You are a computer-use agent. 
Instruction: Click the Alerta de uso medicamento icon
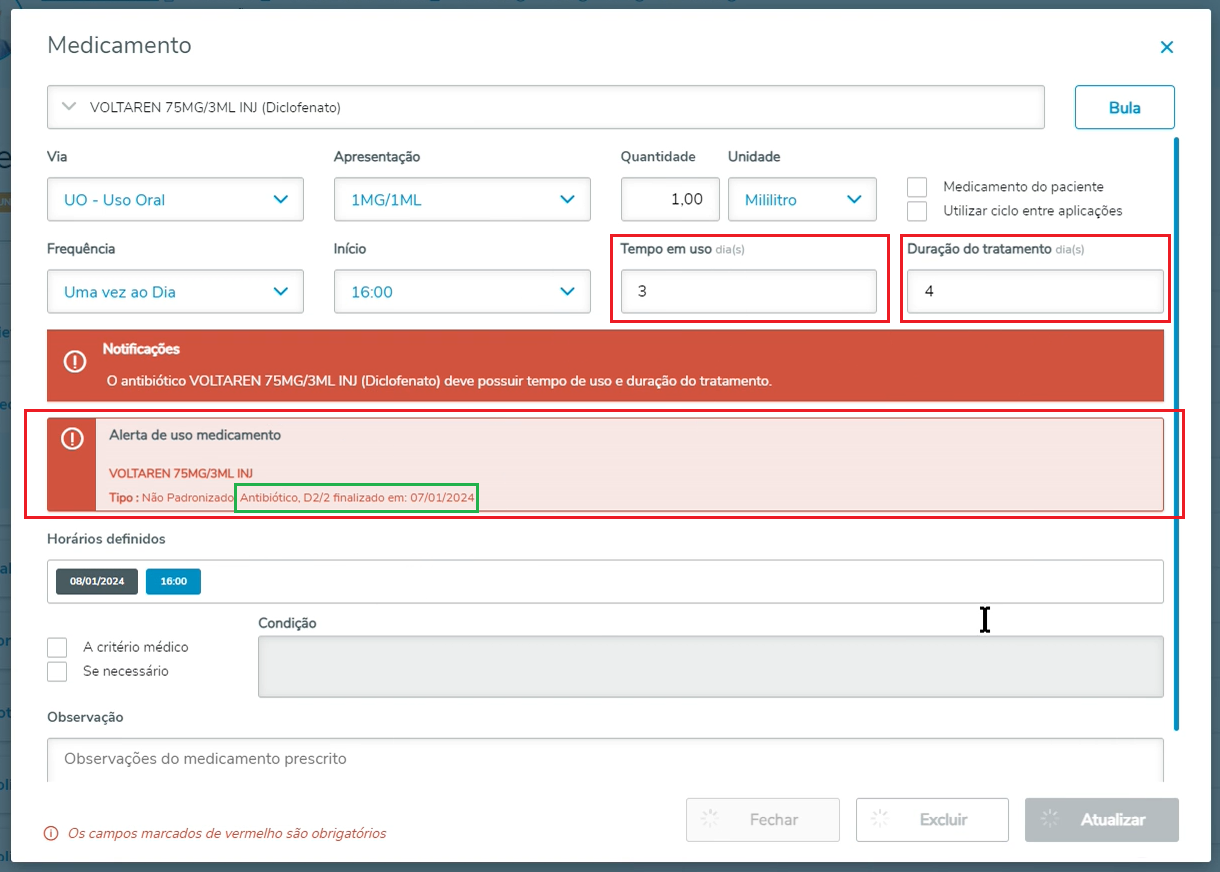[x=72, y=439]
